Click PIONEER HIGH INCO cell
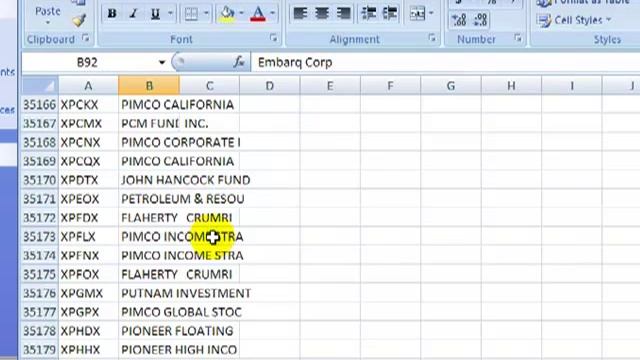Viewport: 640px width, 360px height. click(149, 350)
